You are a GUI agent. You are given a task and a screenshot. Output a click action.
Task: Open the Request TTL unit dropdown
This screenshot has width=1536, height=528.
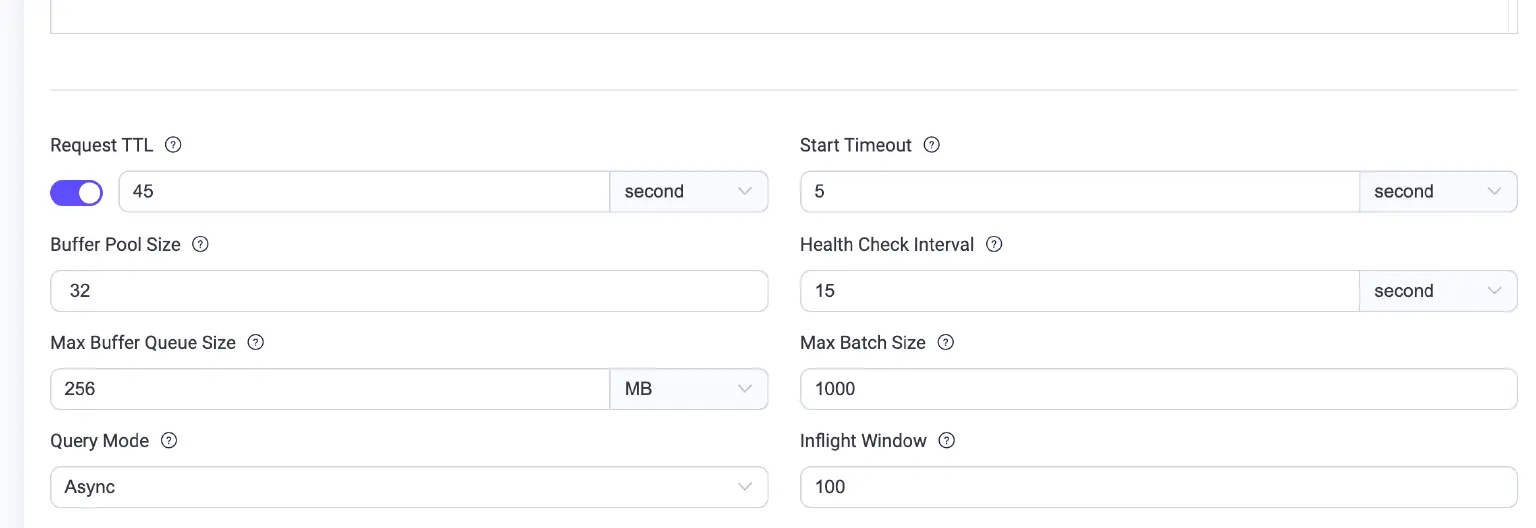(x=688, y=192)
